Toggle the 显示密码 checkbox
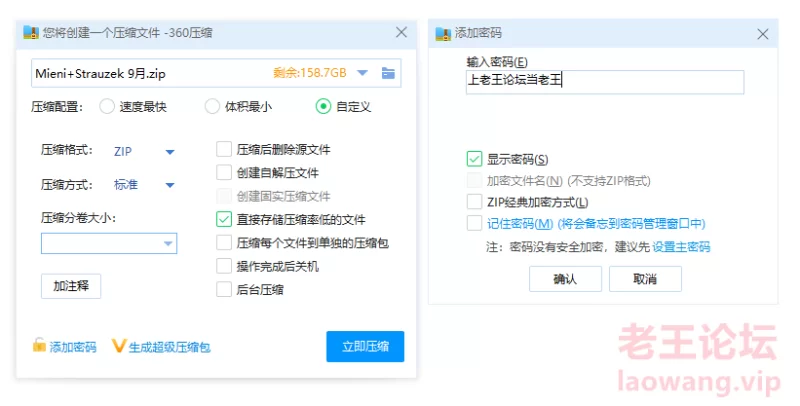Viewport: 800px width, 406px height. point(474,159)
